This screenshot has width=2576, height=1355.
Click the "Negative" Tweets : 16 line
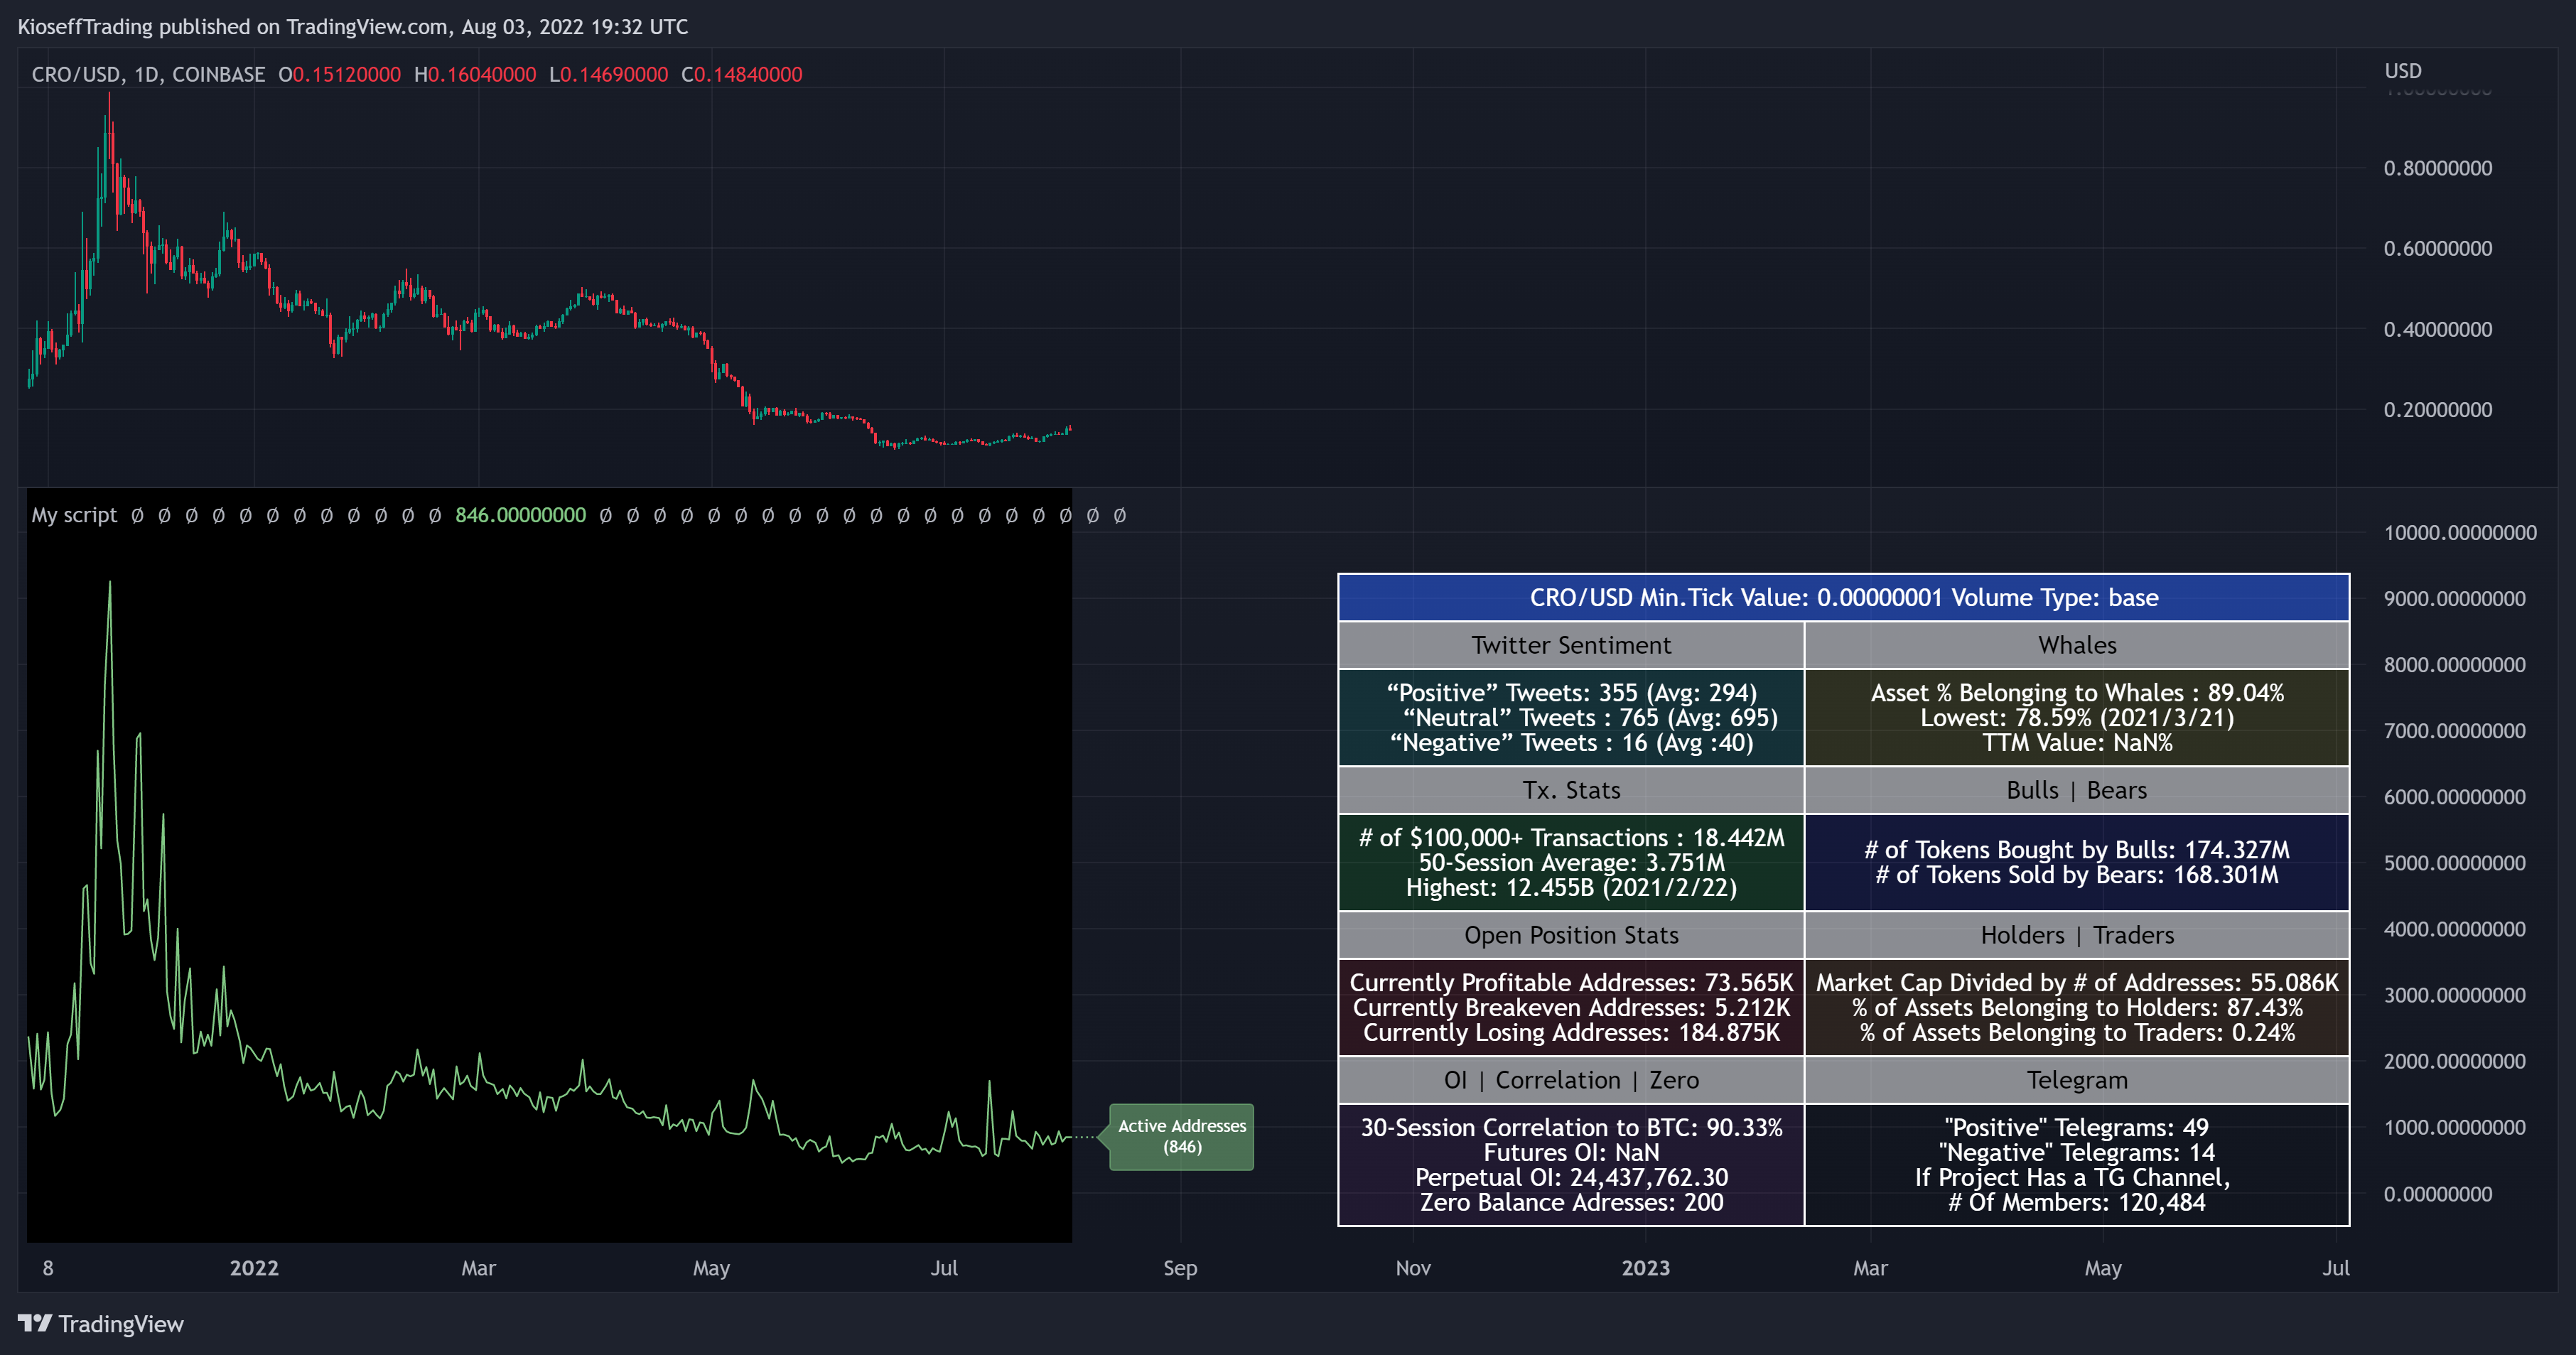click(x=1571, y=743)
